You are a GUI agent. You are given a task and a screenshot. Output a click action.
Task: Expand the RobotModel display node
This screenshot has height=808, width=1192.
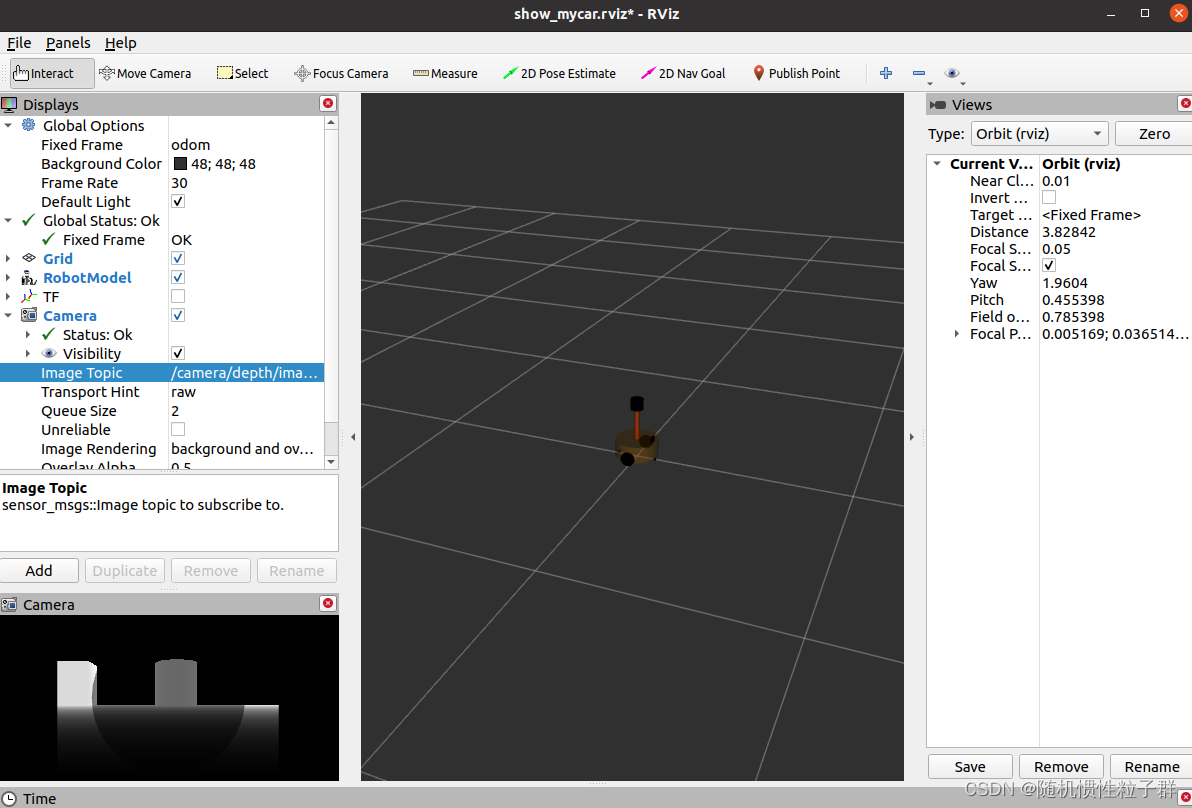(x=8, y=277)
